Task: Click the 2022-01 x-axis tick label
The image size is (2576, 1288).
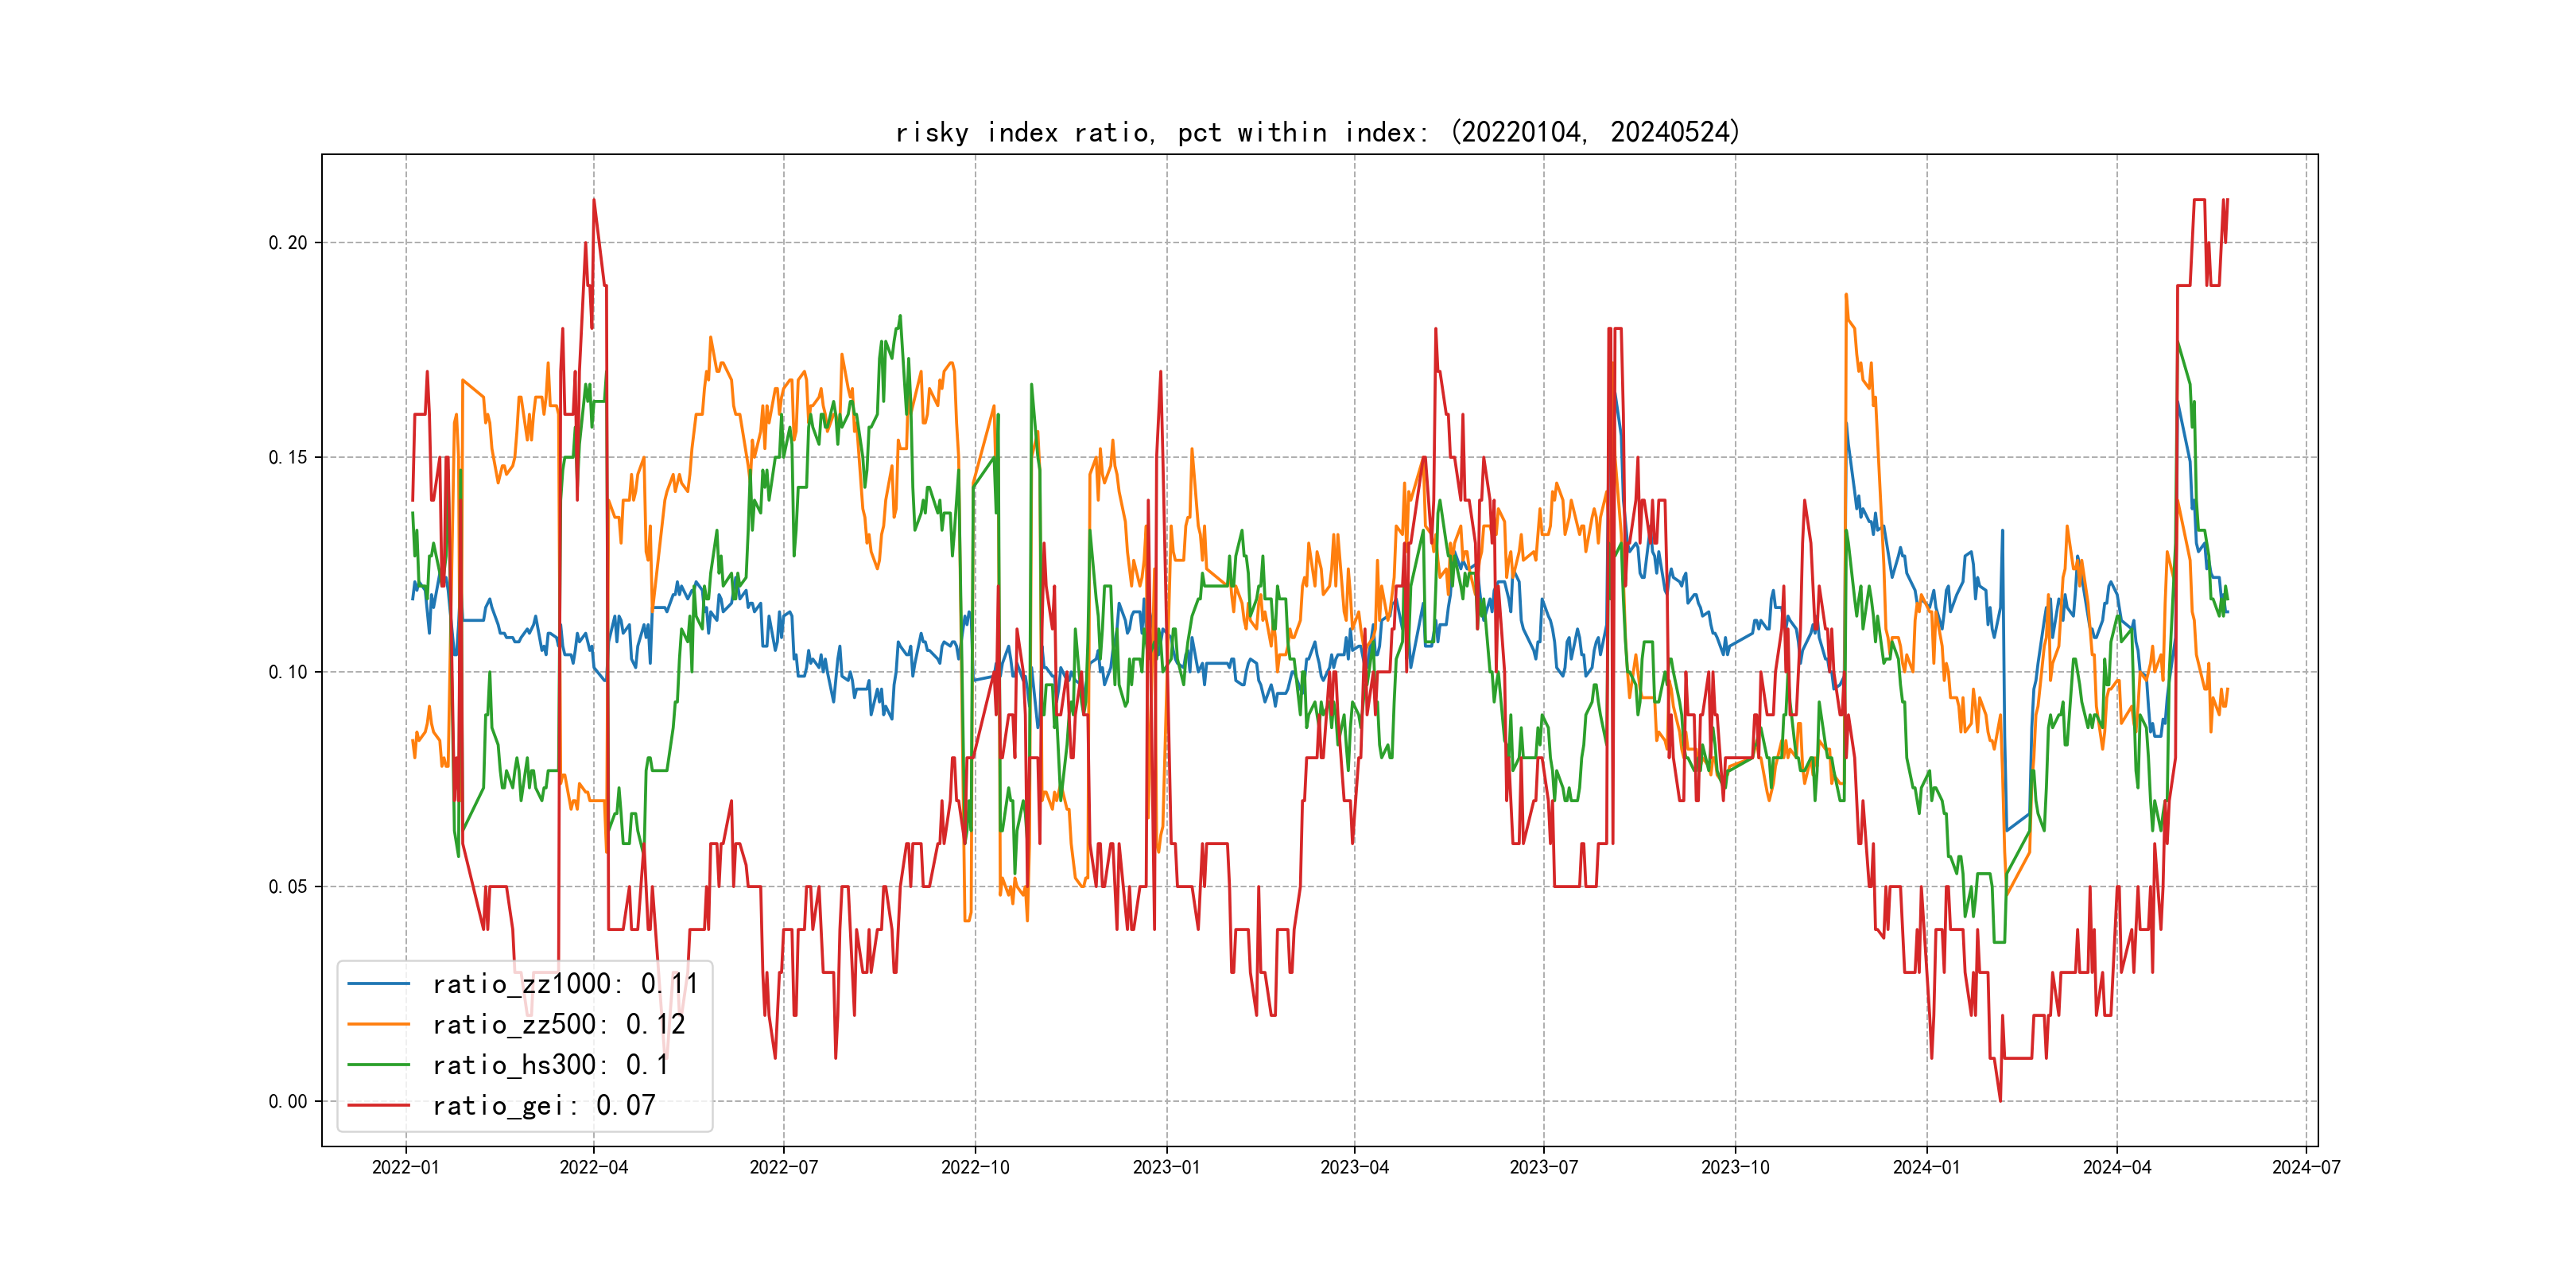Action: point(405,1167)
